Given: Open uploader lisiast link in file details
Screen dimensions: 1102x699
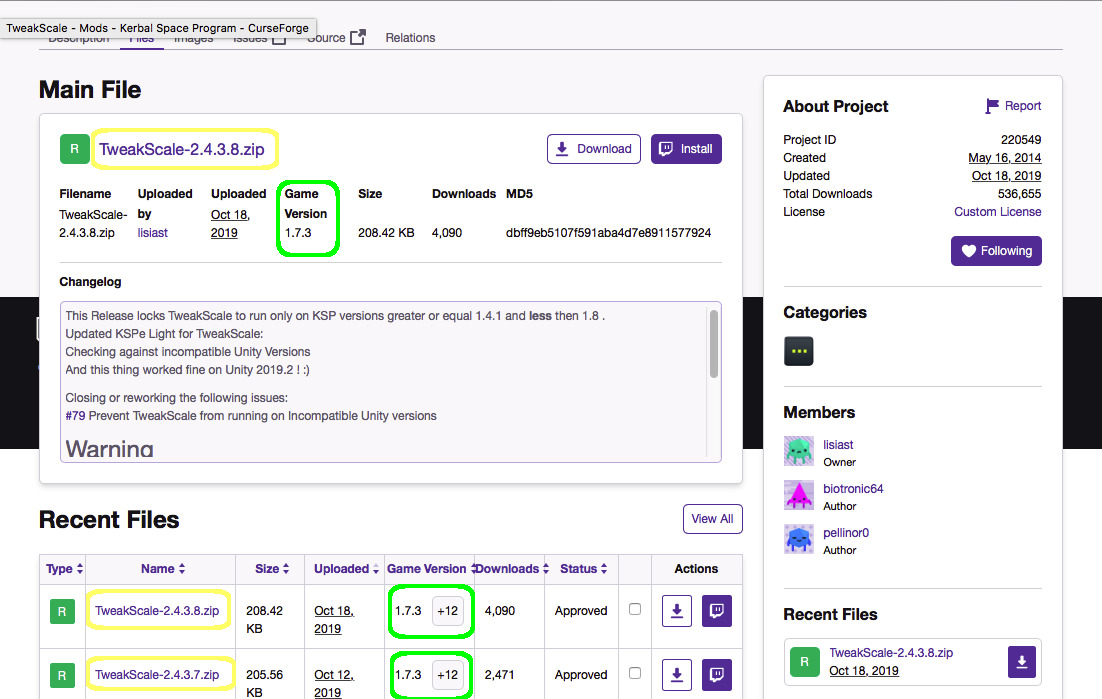Looking at the screenshot, I should coord(153,233).
